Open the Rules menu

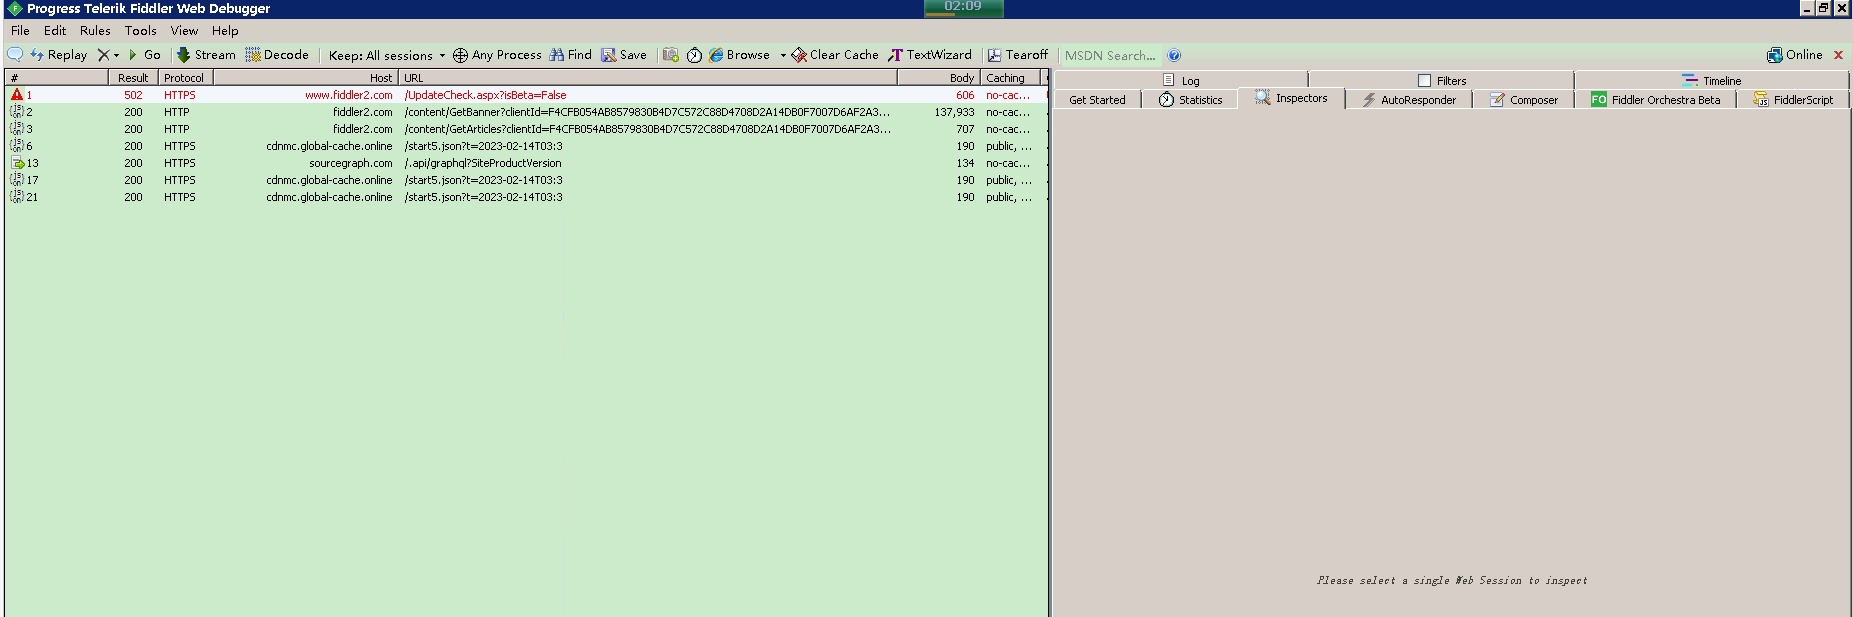[95, 31]
